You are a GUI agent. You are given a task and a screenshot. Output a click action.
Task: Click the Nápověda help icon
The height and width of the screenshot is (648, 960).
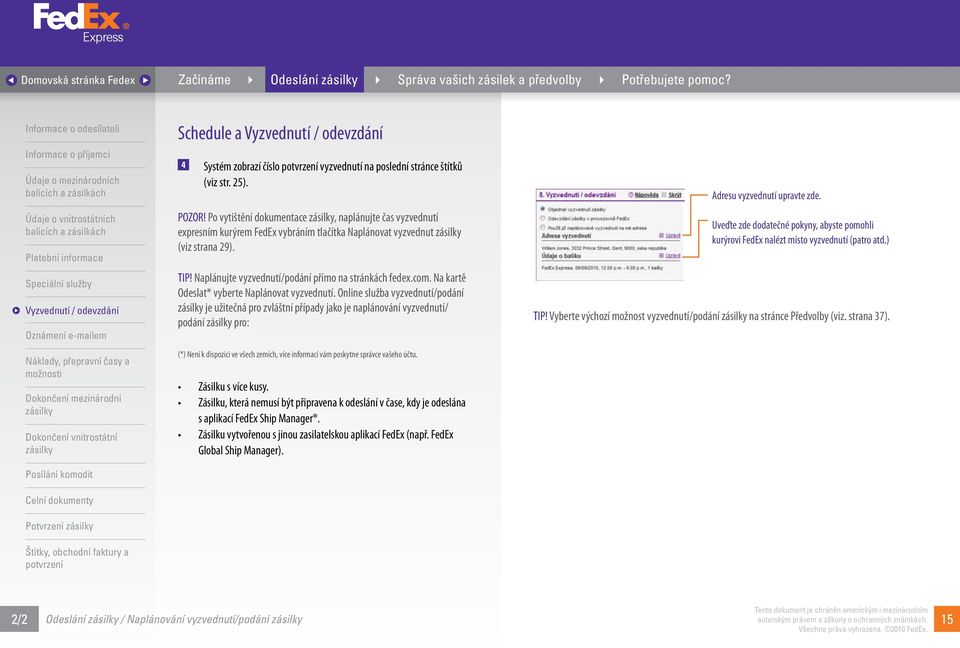631,195
